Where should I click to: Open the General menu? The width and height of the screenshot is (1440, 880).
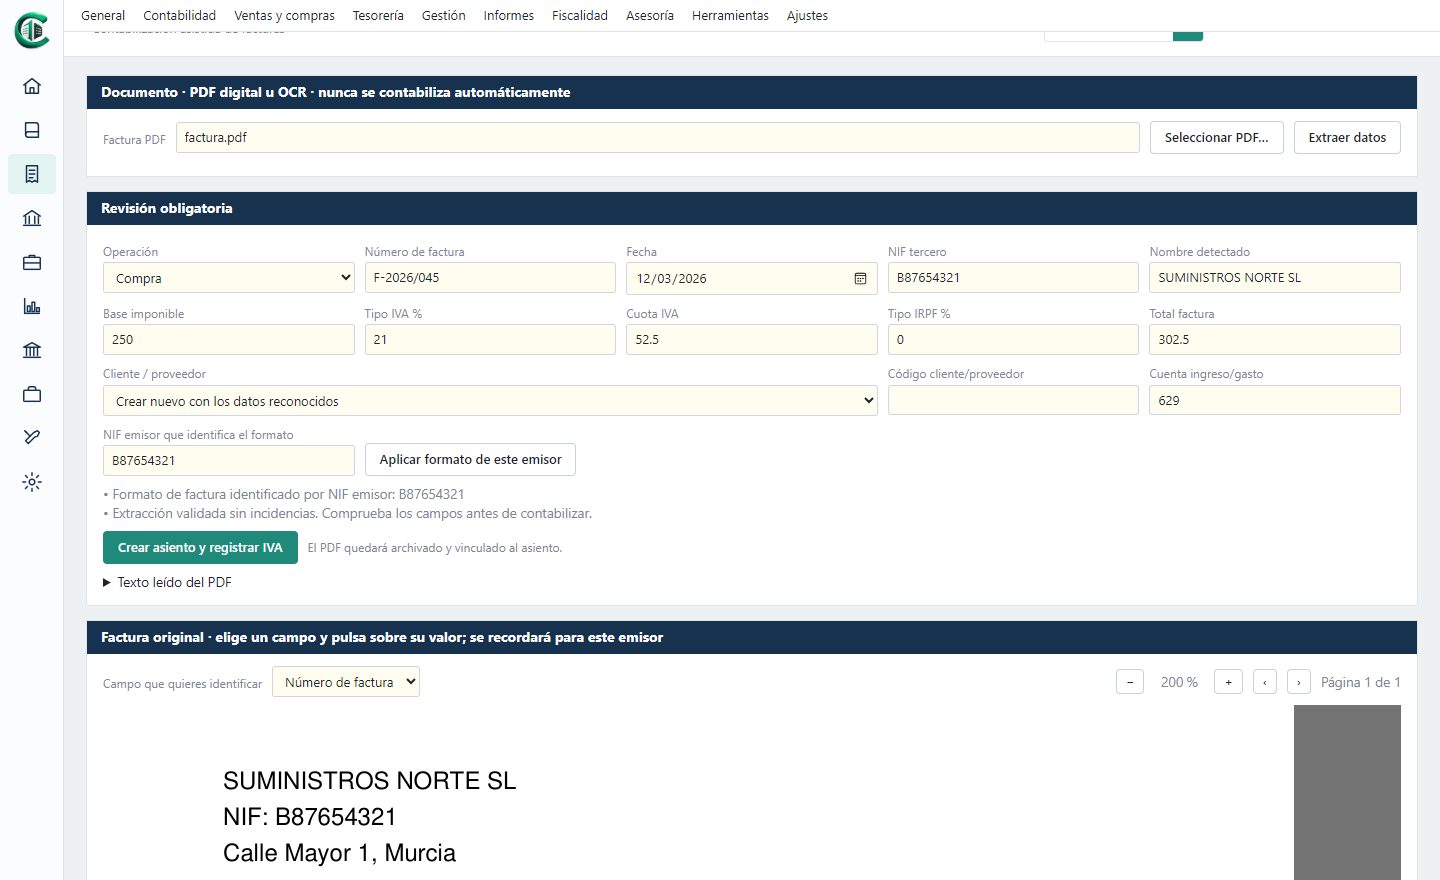coord(103,15)
